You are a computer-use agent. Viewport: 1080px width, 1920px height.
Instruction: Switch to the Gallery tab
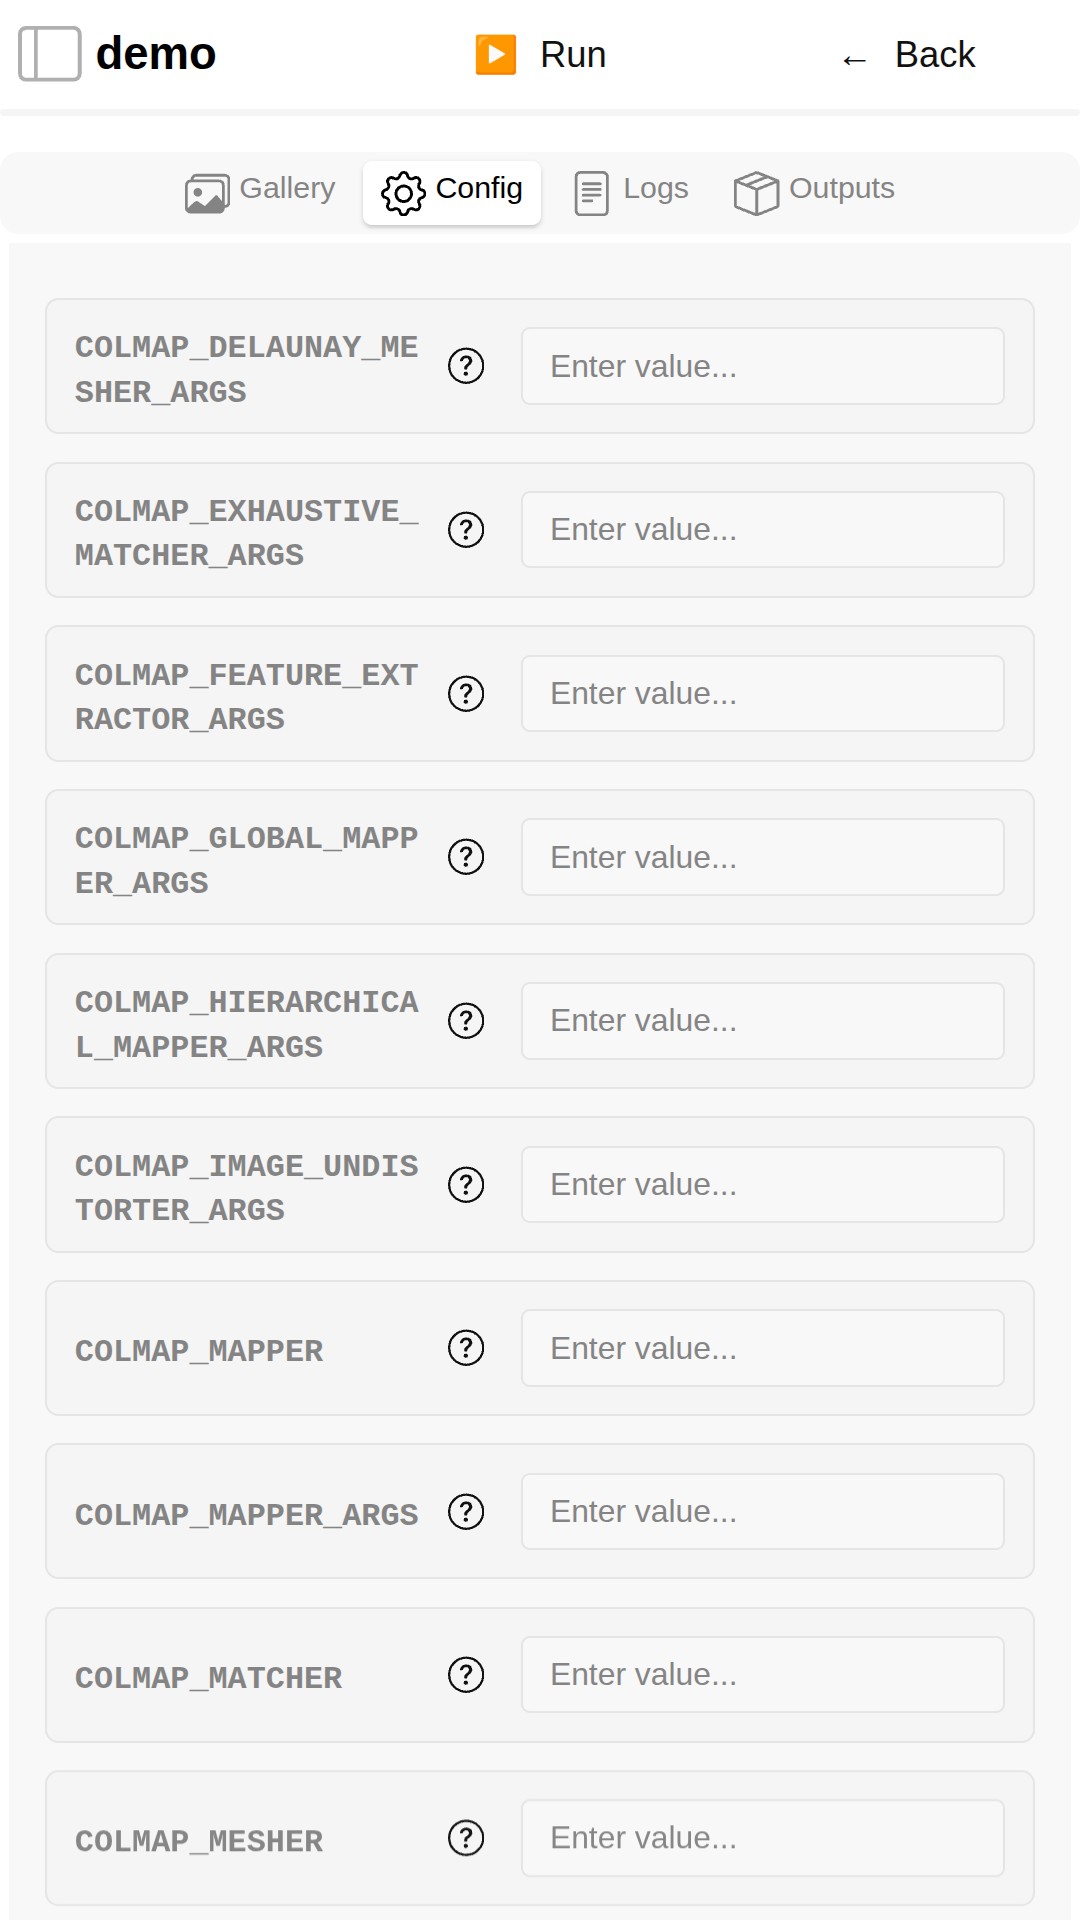click(x=260, y=192)
